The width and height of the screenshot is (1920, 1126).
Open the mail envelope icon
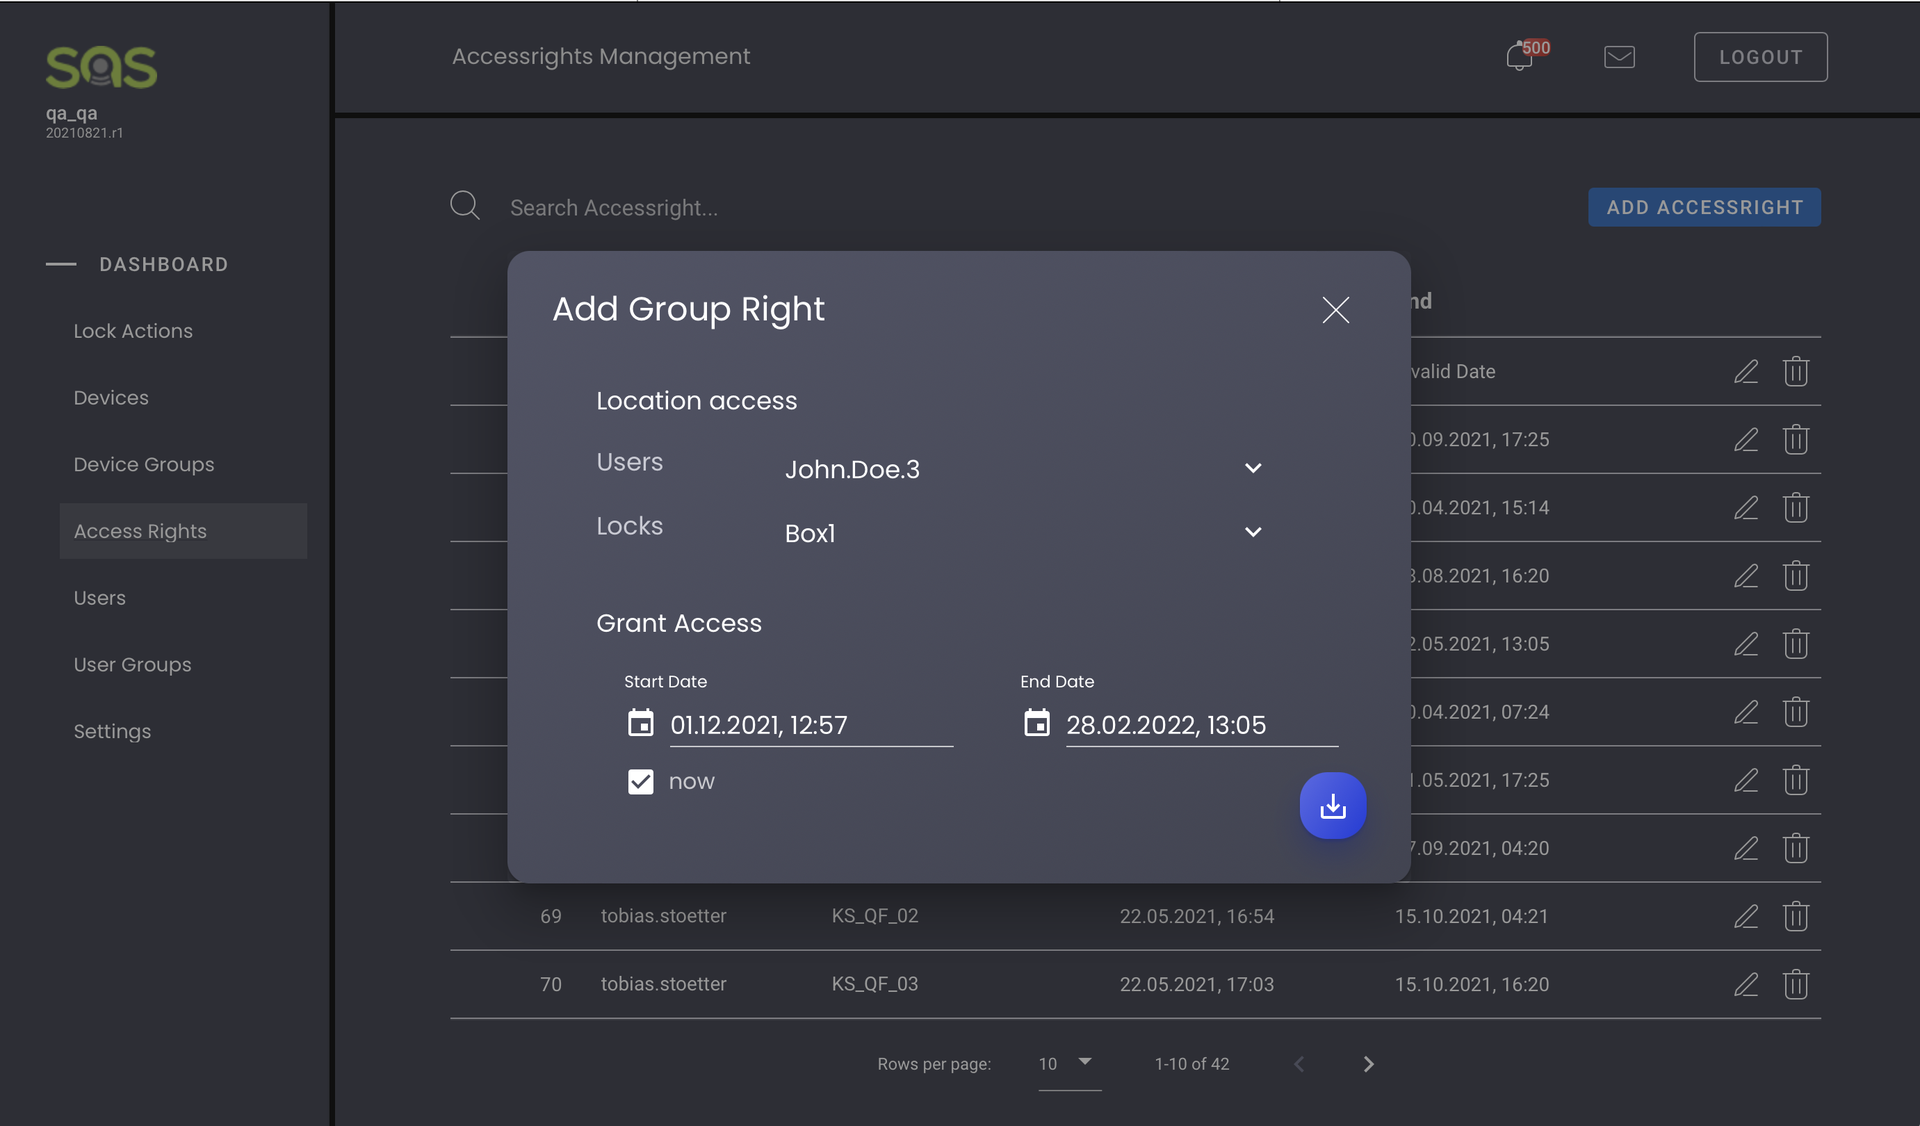pos(1619,57)
